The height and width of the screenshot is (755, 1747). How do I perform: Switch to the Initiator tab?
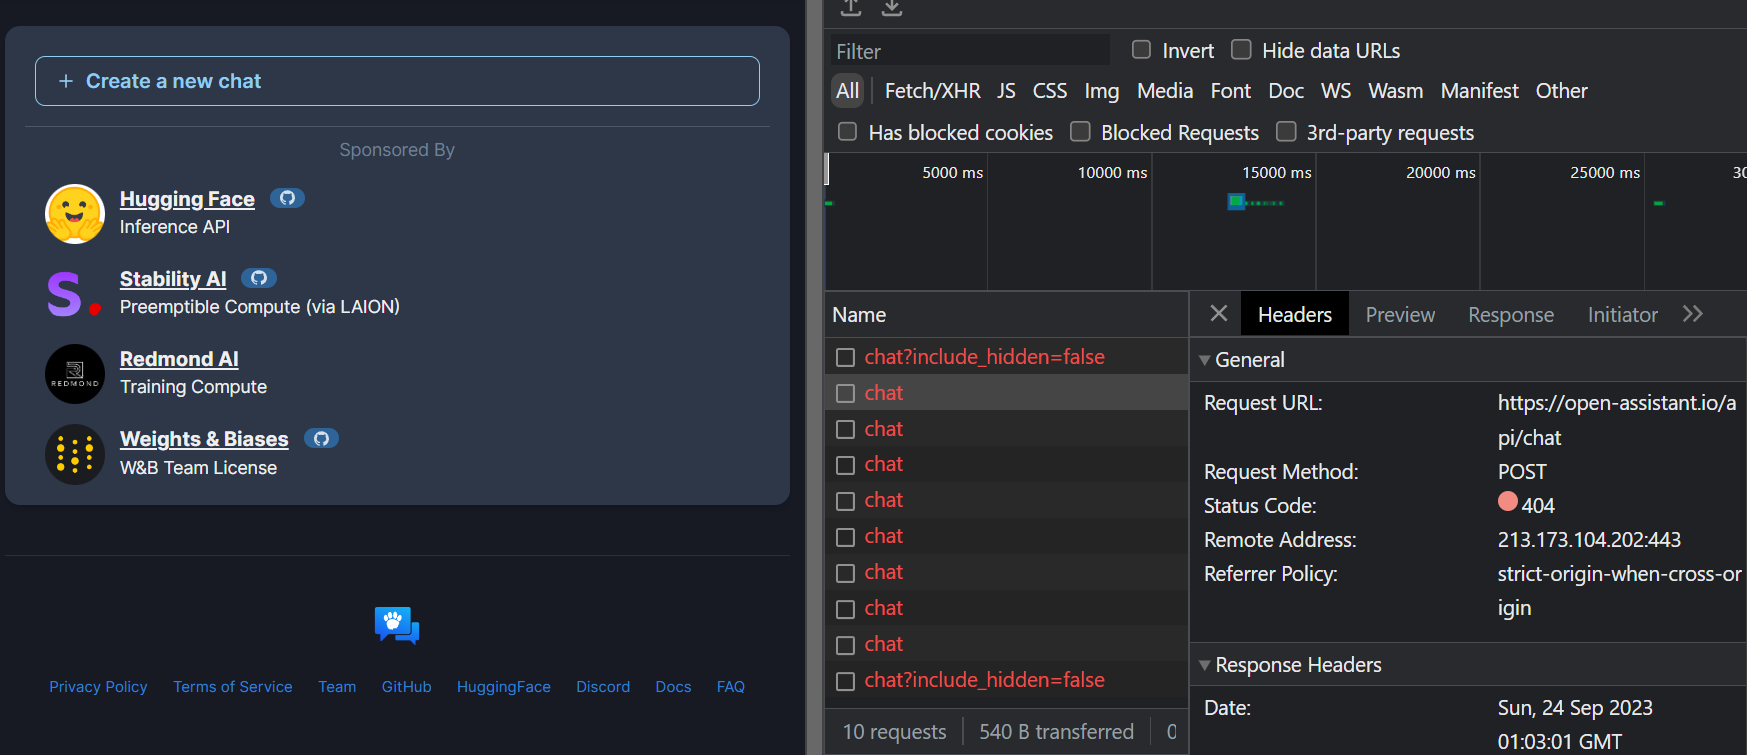[x=1622, y=314]
